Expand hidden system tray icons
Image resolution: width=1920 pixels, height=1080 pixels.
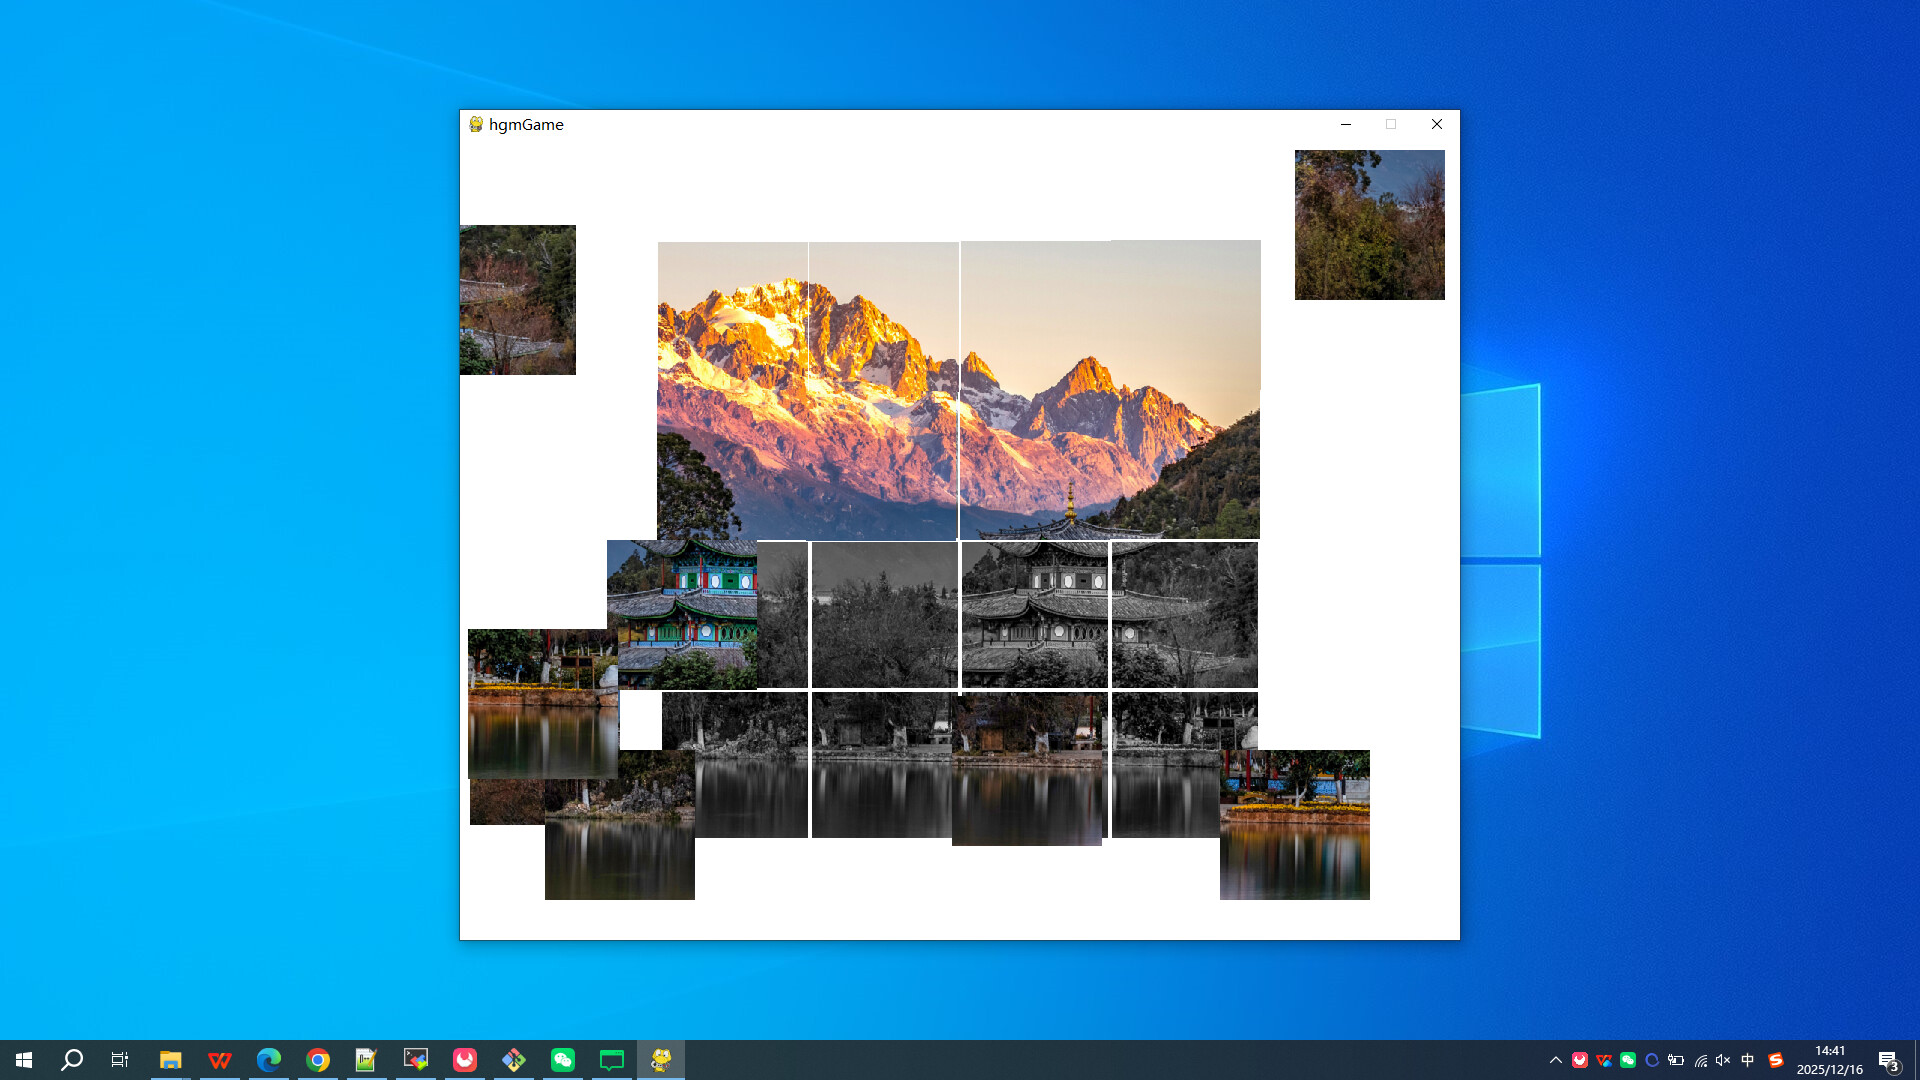tap(1557, 1059)
